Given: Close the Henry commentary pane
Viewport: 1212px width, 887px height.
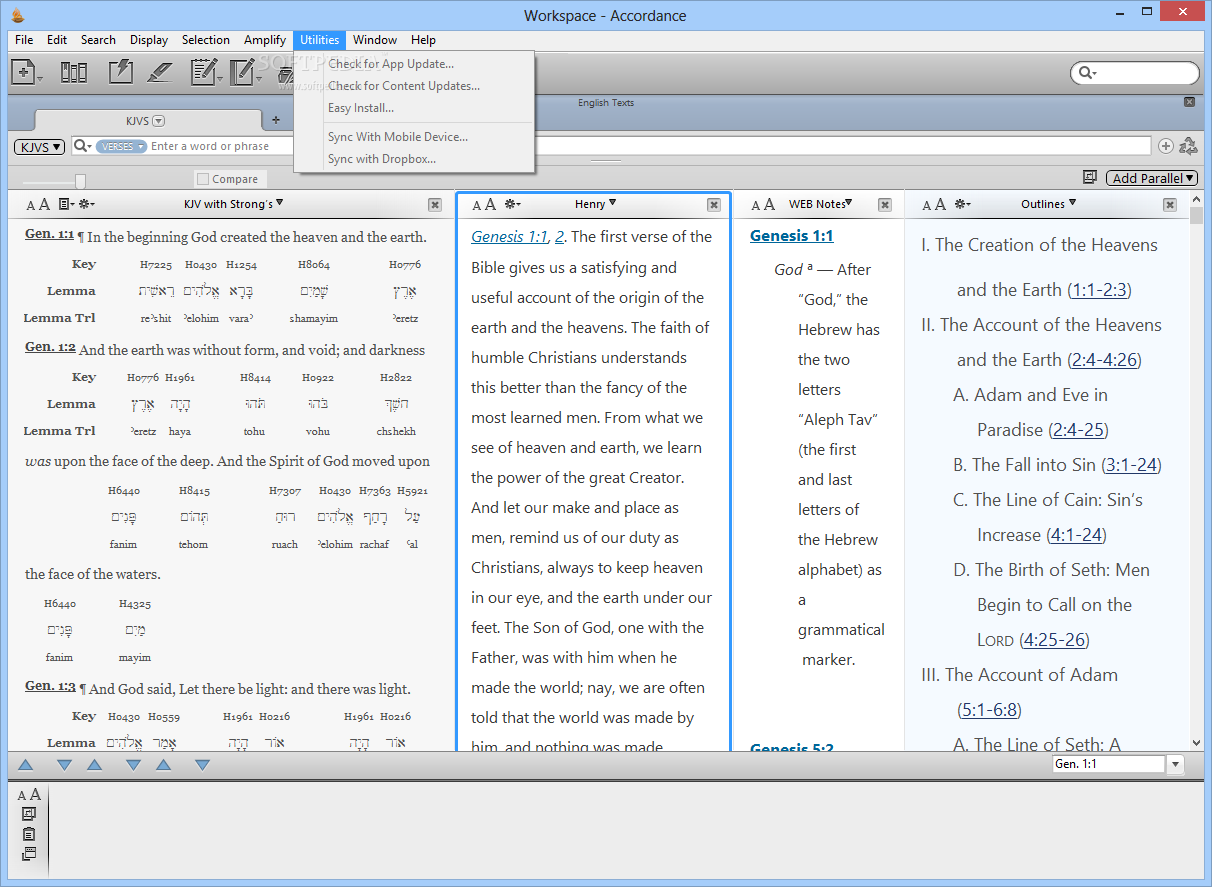Looking at the screenshot, I should coord(714,204).
